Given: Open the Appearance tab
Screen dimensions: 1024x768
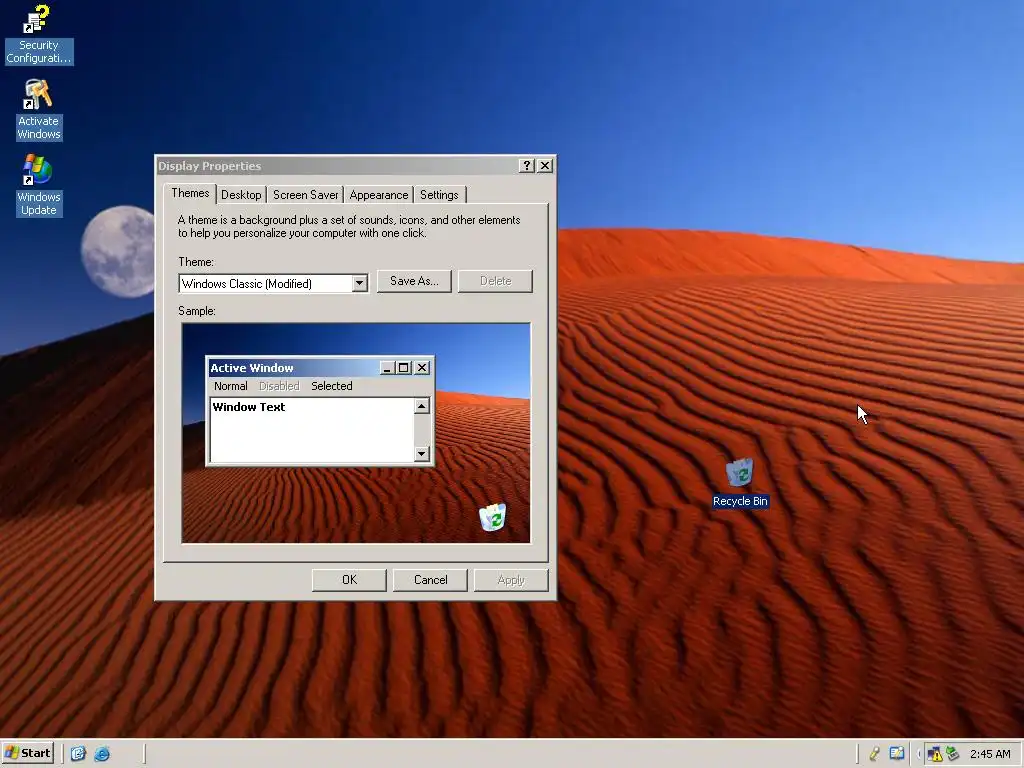Looking at the screenshot, I should (x=379, y=195).
